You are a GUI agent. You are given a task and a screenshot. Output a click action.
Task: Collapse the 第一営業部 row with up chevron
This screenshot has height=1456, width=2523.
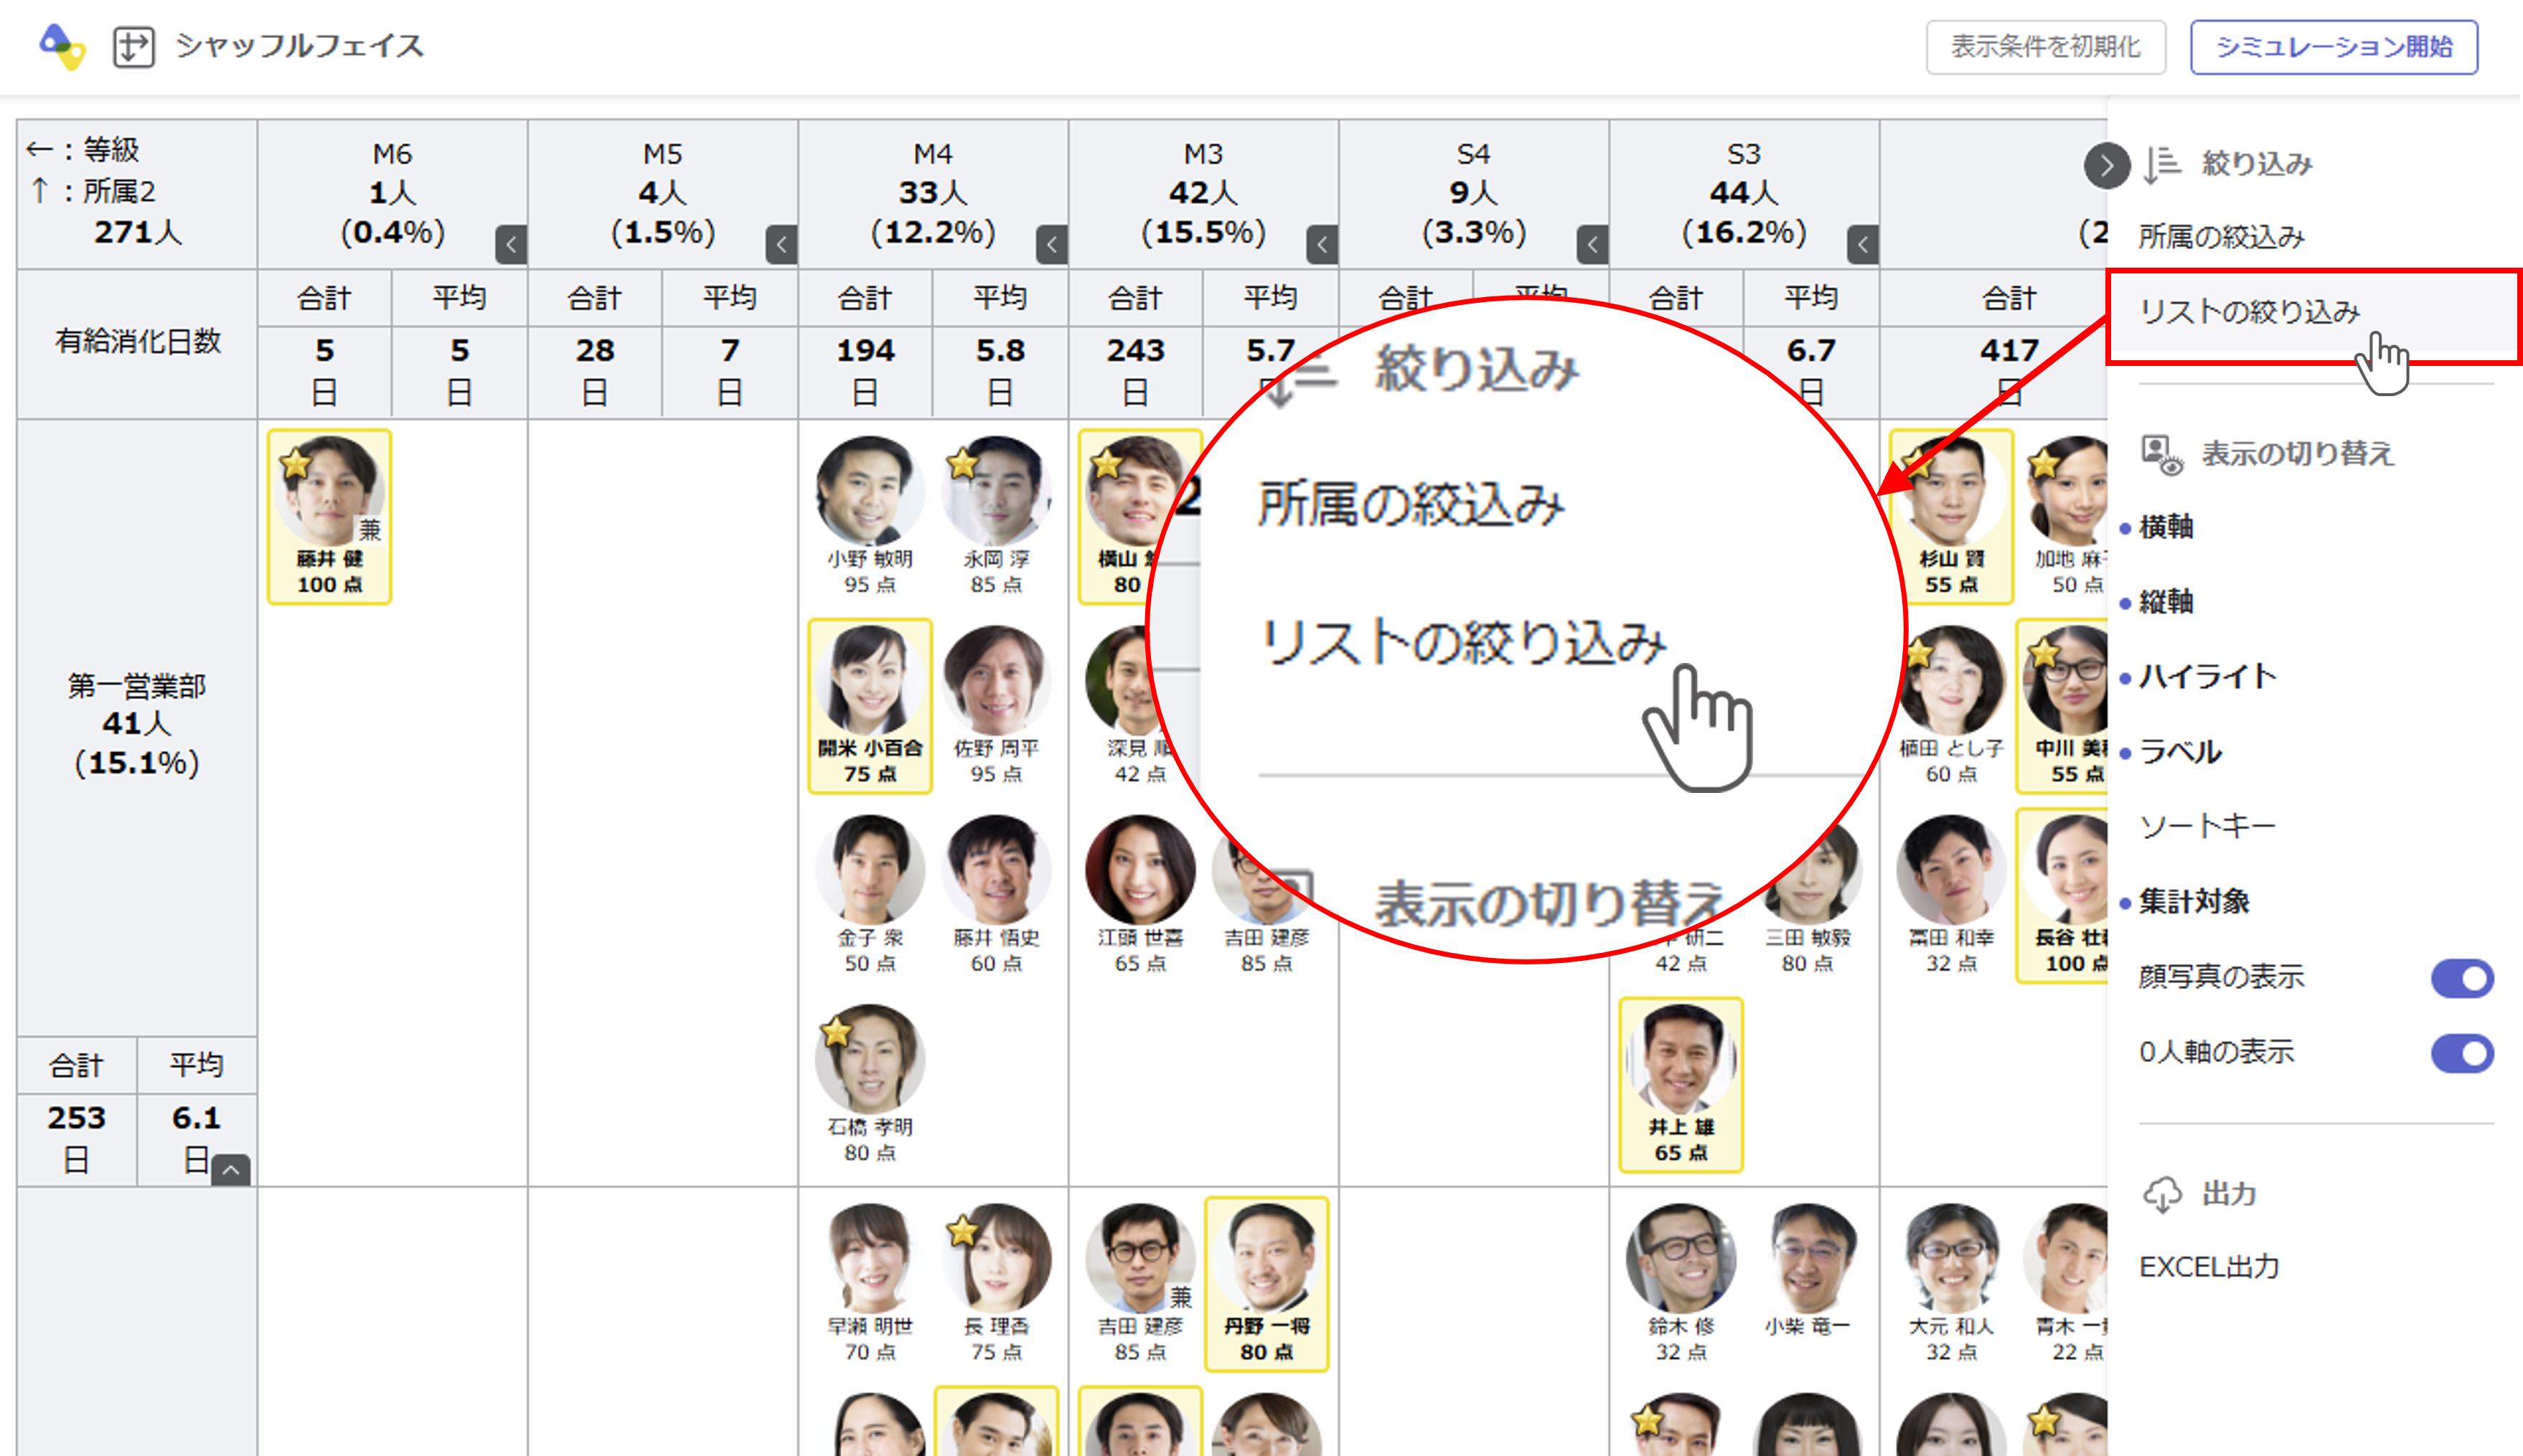tap(231, 1169)
